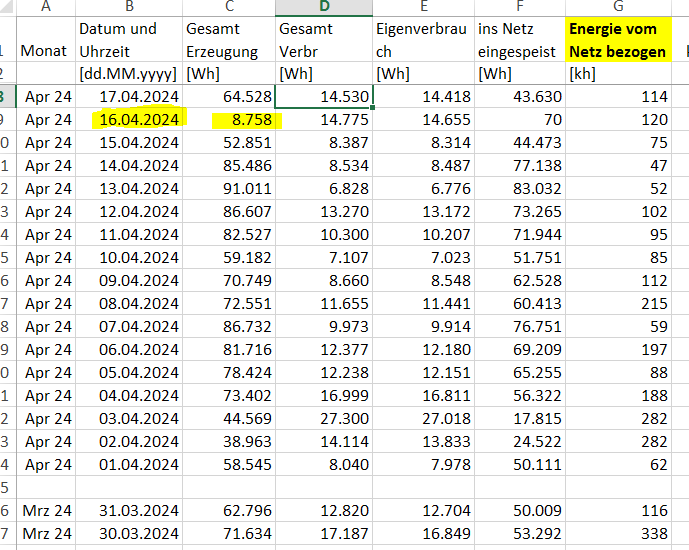689x550 pixels.
Task: Click the 'Gesamt Verbr' header cell
Action: coord(324,40)
